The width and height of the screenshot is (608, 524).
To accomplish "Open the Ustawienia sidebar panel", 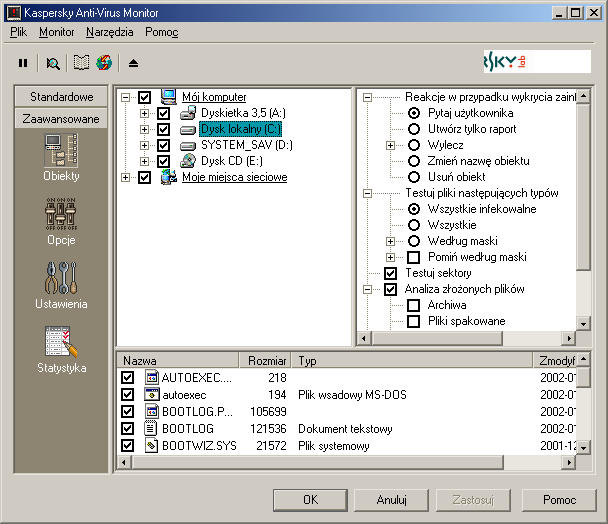I will 61,286.
